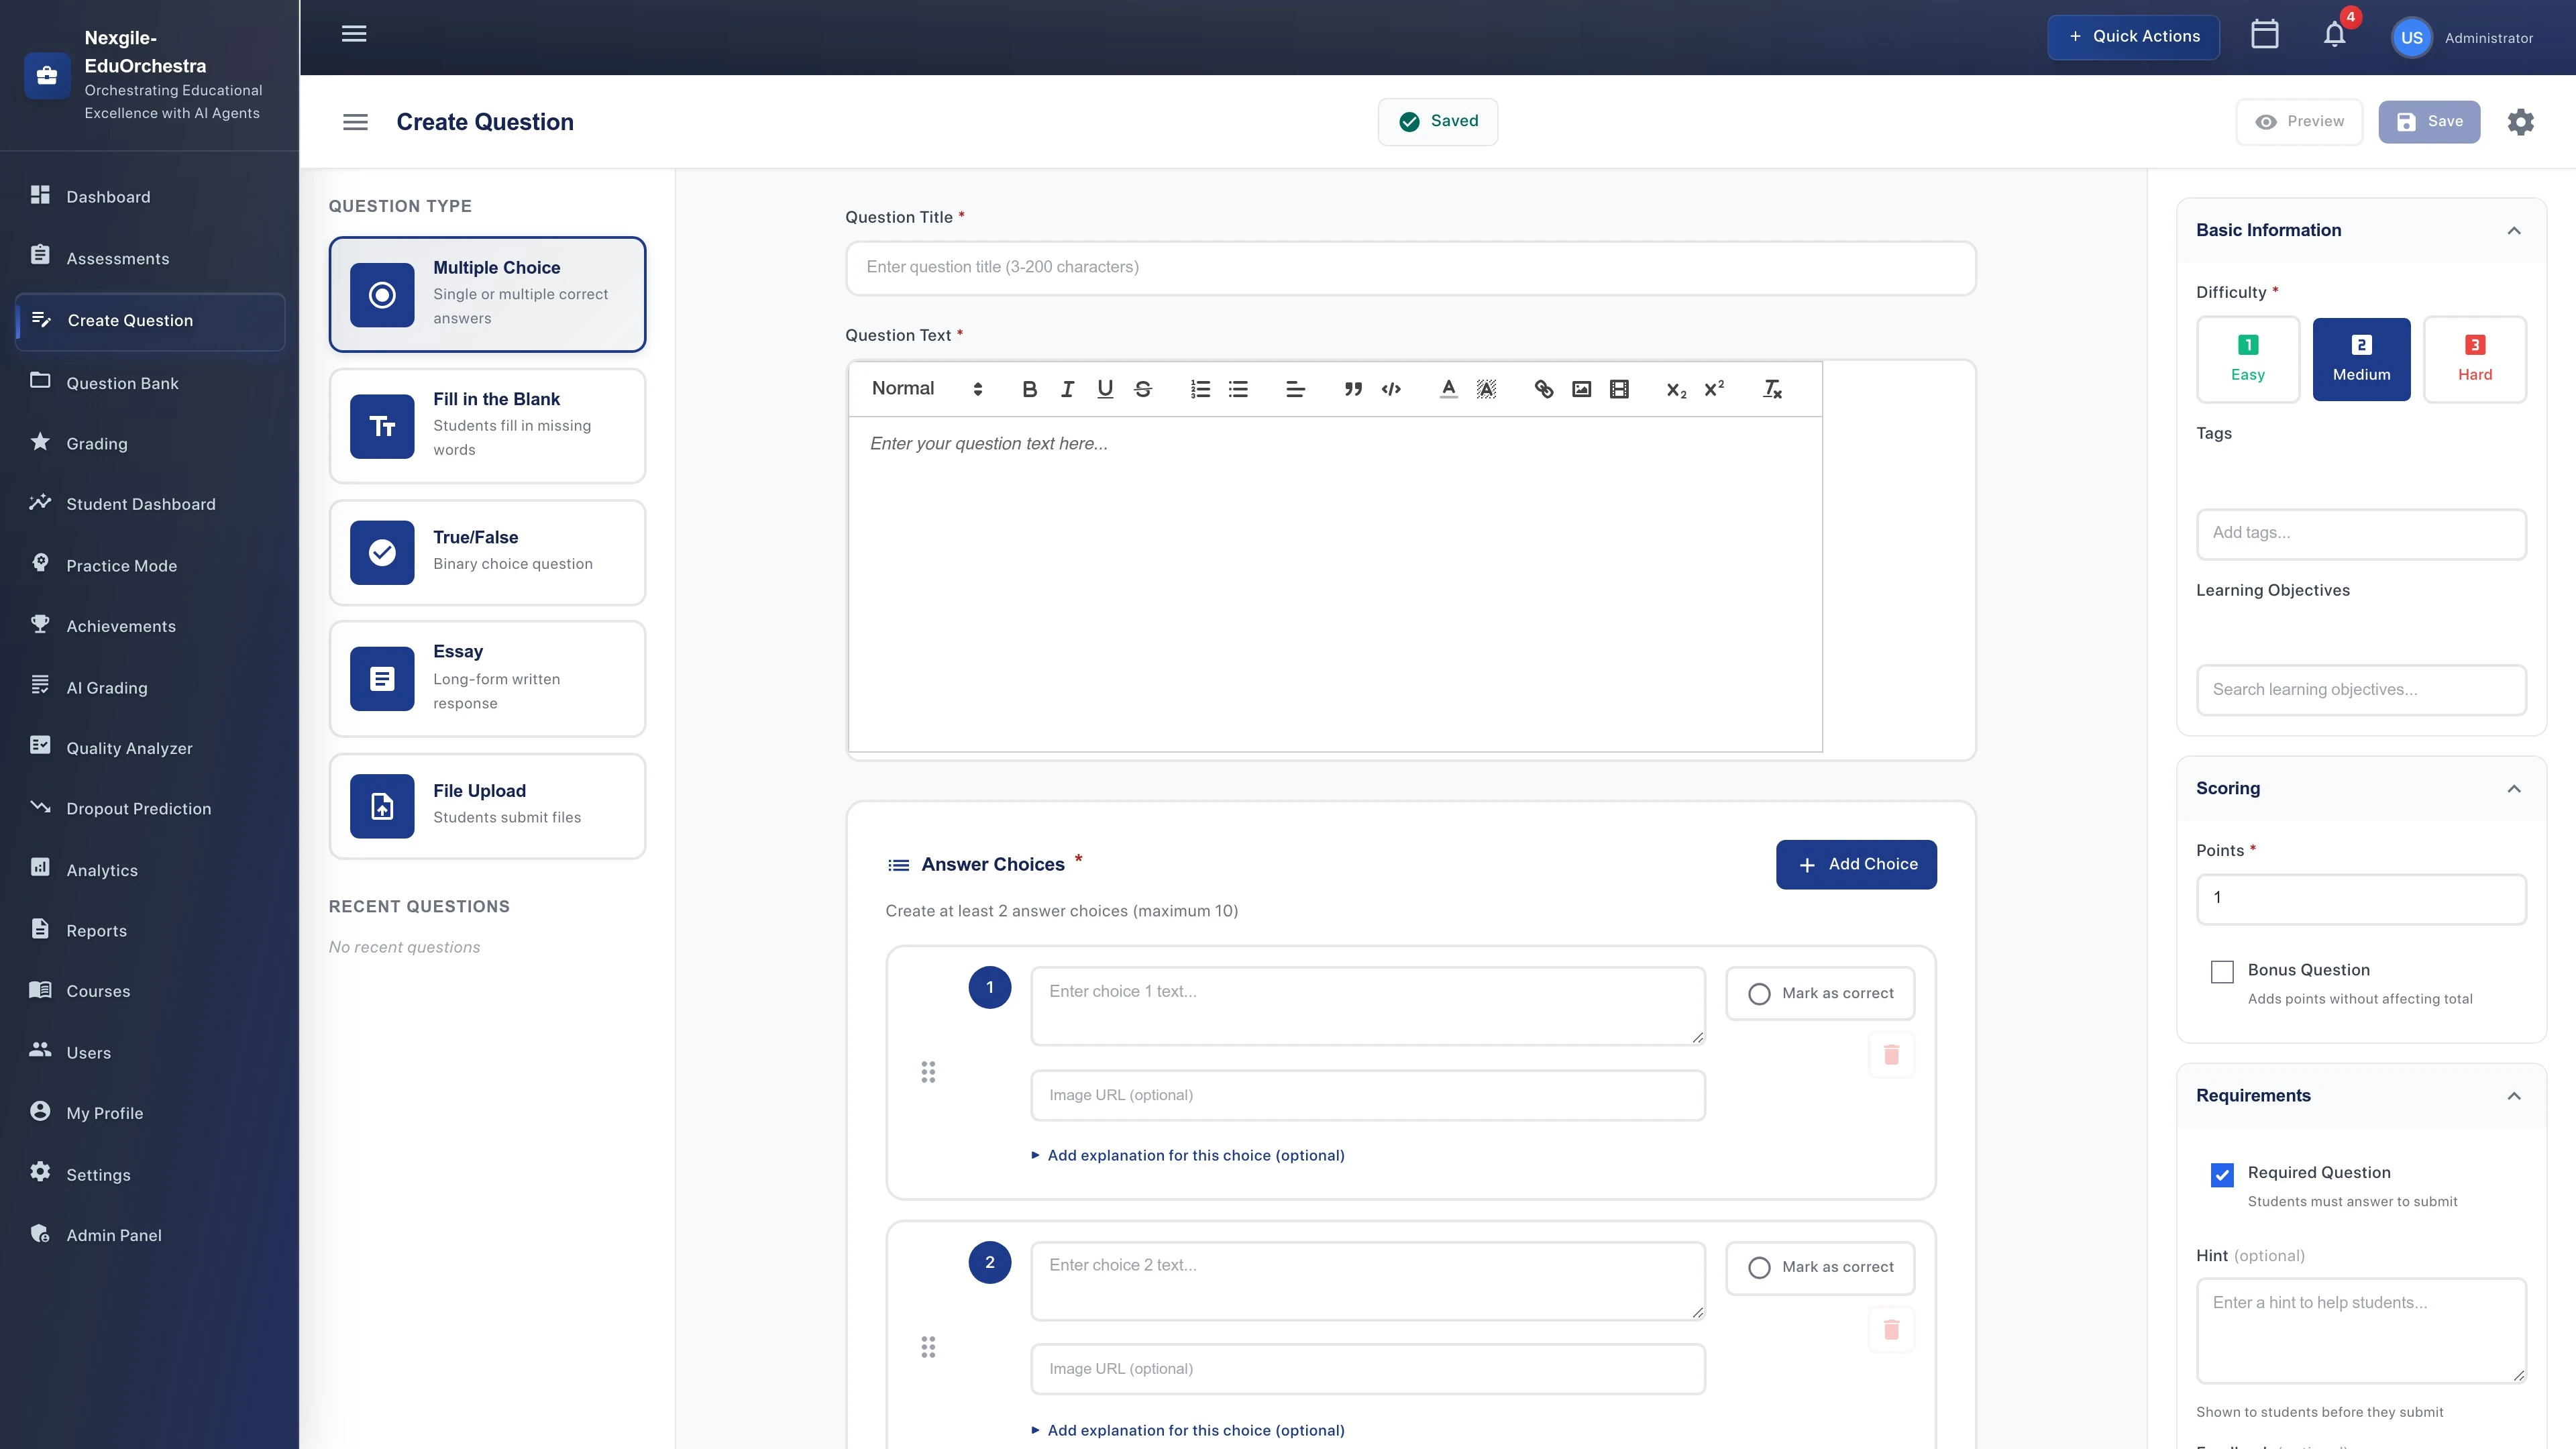The image size is (2576, 1449).
Task: Collapse the Basic Information section
Action: click(x=2515, y=230)
